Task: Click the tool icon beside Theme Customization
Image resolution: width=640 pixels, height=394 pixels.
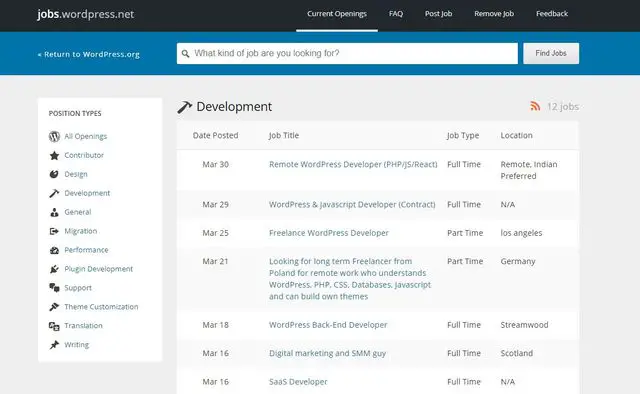Action: pos(54,307)
